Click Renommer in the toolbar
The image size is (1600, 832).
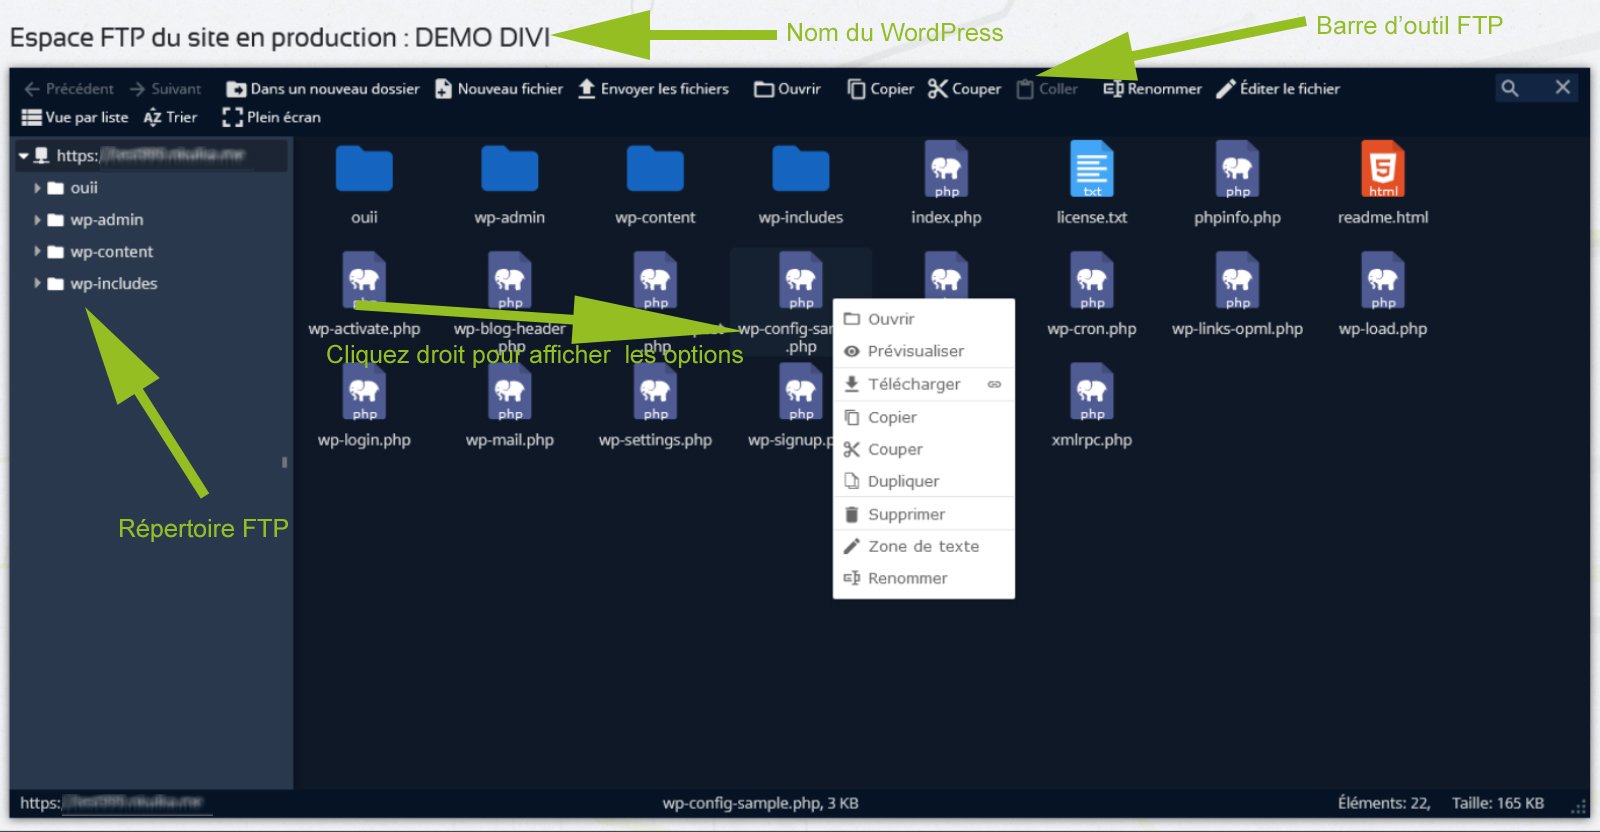coord(1153,89)
